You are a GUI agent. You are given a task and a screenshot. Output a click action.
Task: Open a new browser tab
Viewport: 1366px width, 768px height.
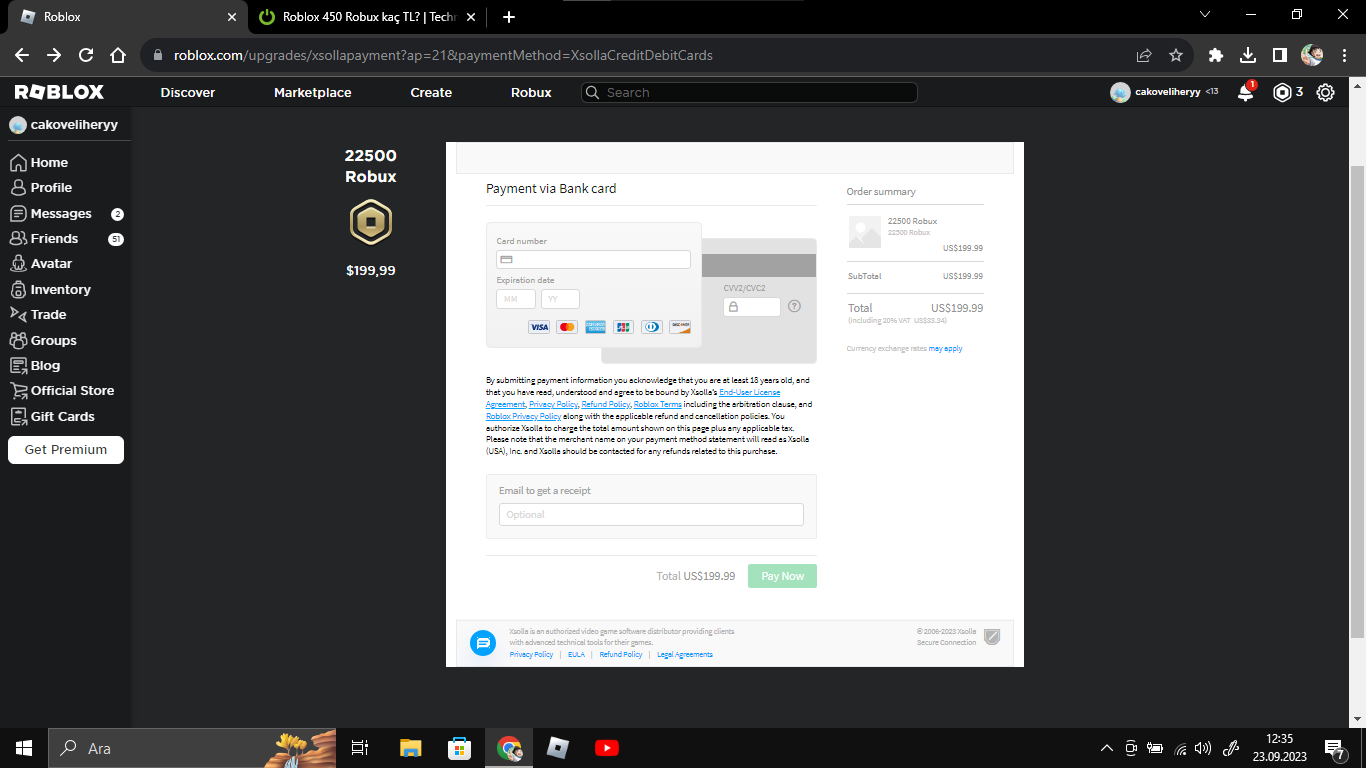(509, 17)
